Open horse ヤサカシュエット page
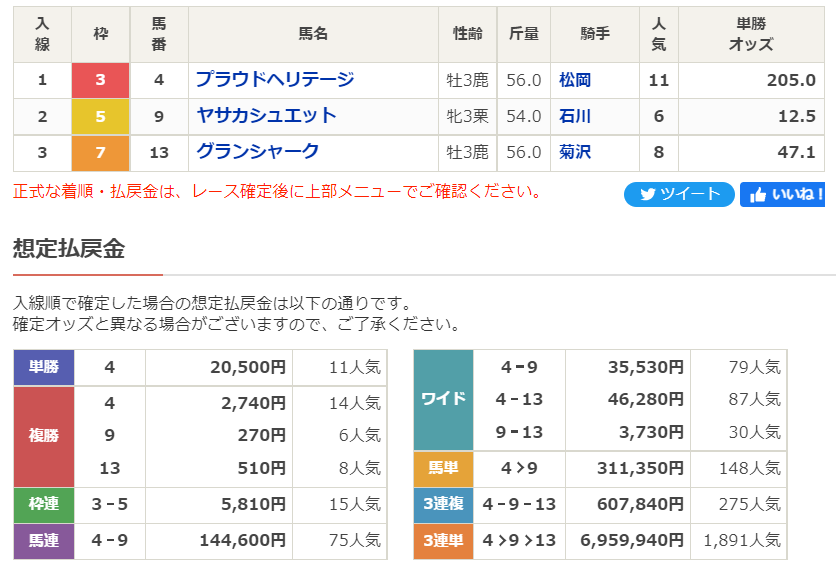Image resolution: width=836 pixels, height=570 pixels. 266,116
